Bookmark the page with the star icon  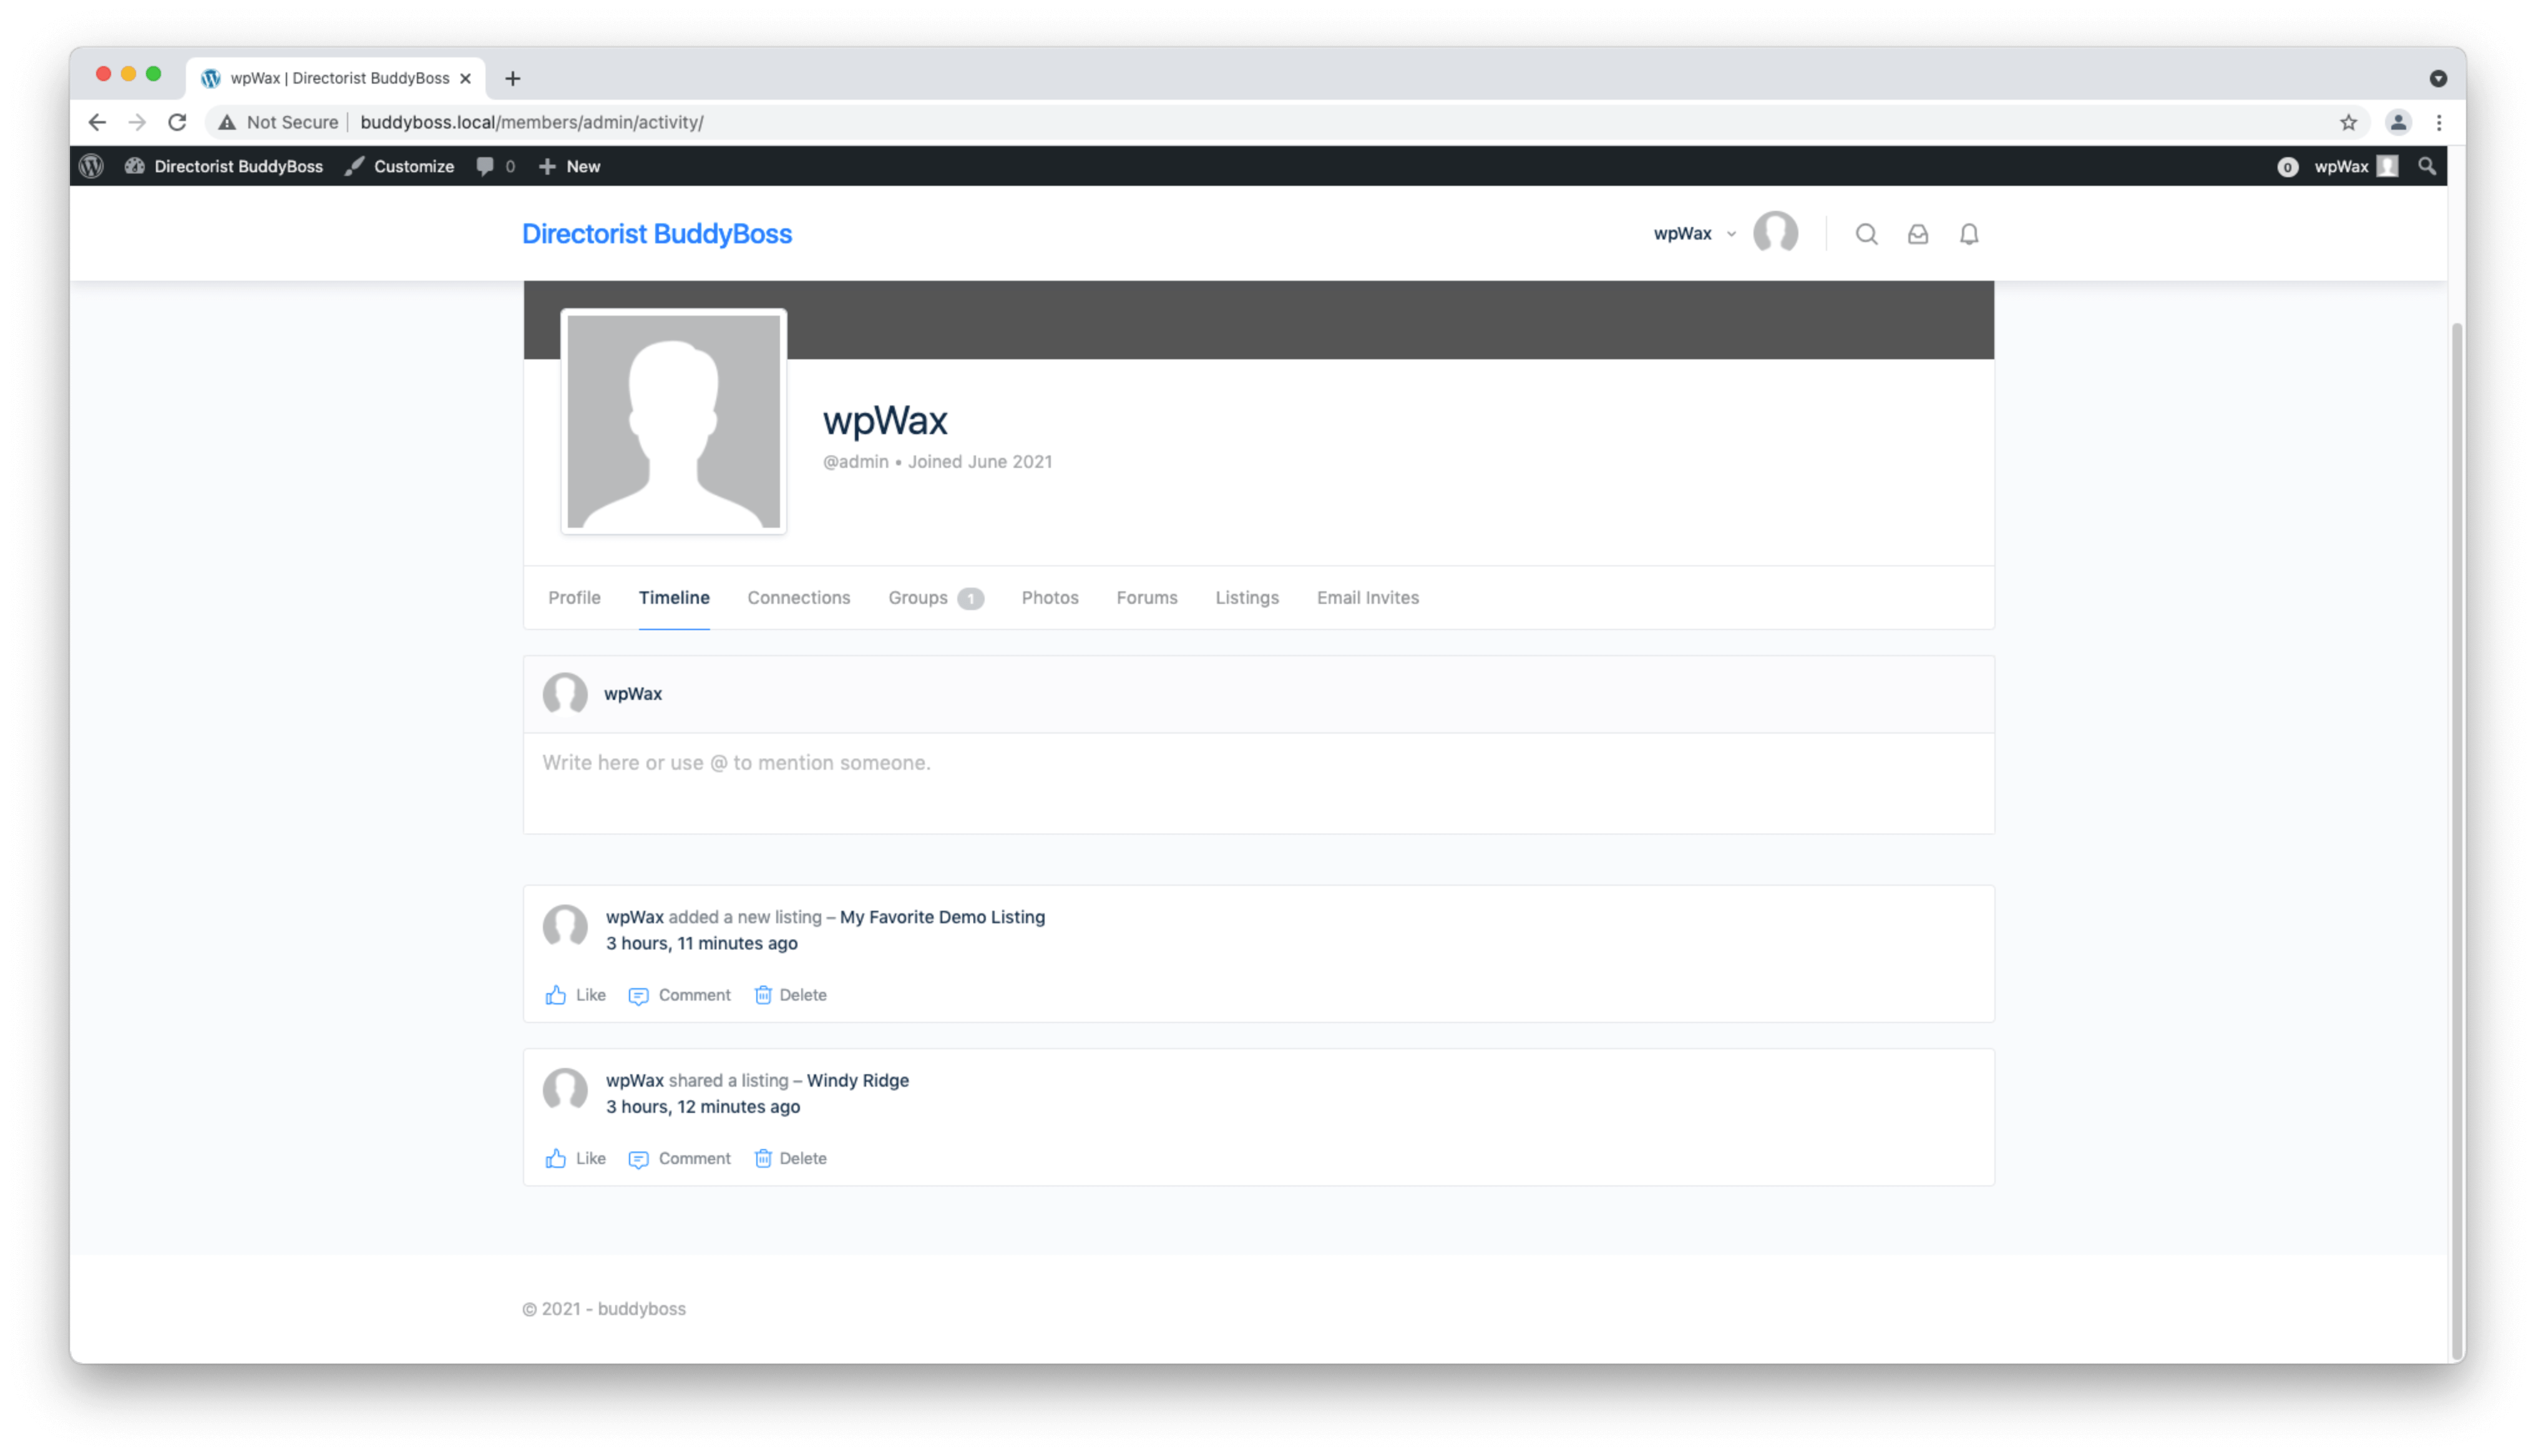[2347, 122]
